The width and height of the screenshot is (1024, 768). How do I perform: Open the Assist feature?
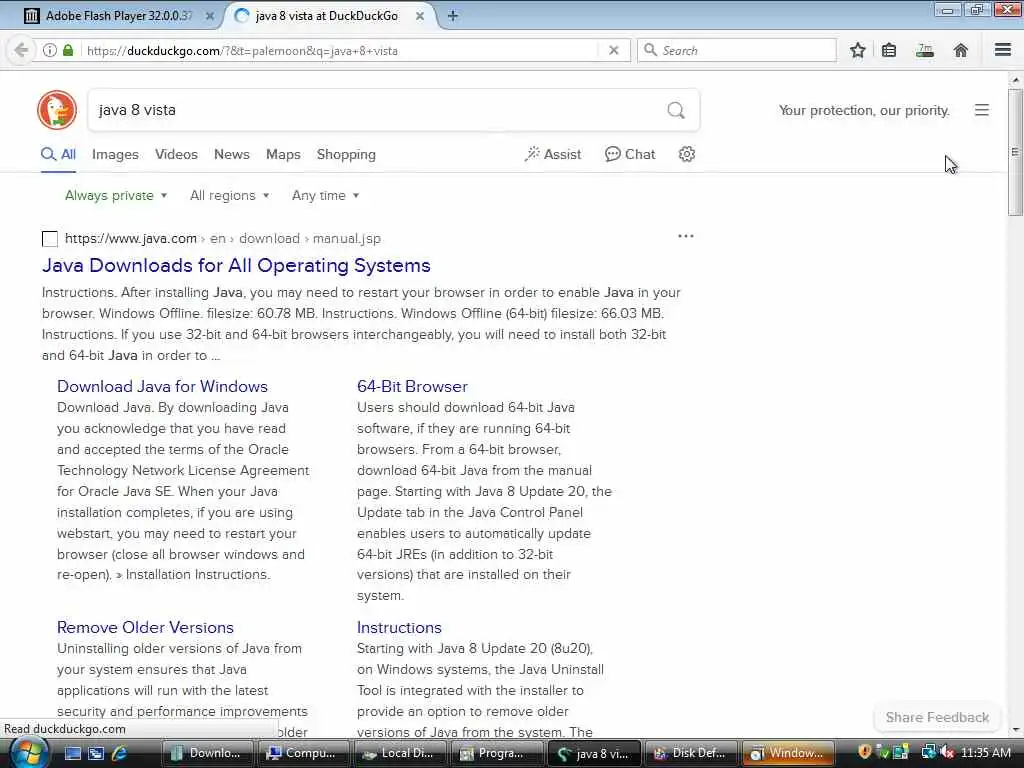[552, 154]
